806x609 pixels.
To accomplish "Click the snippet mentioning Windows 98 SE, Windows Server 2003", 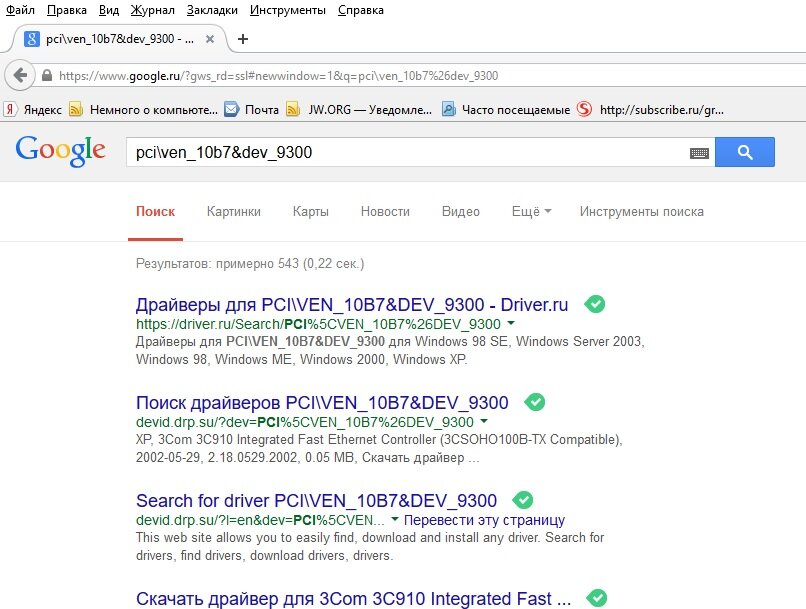I will [390, 350].
